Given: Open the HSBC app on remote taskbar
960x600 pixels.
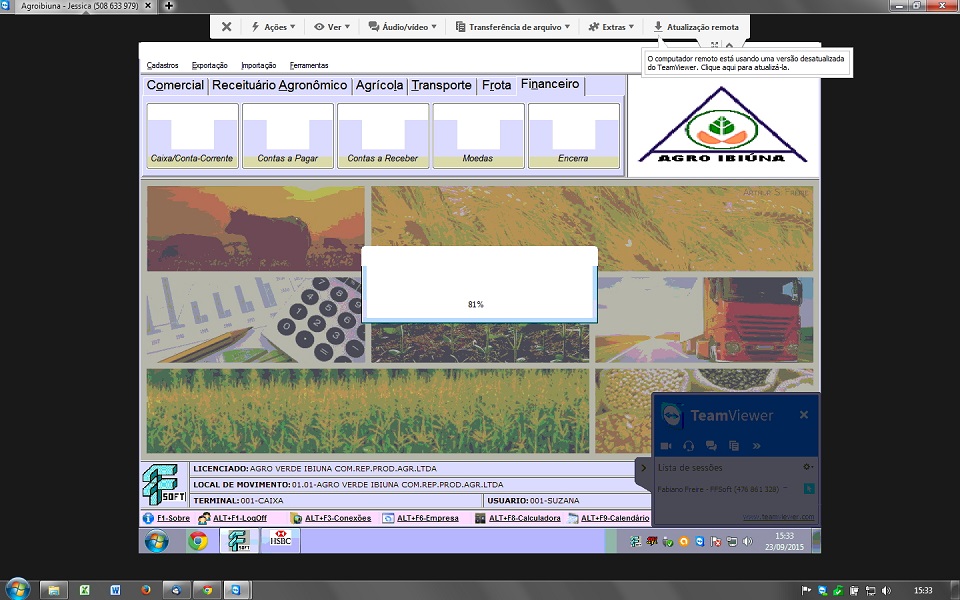Looking at the screenshot, I should point(280,539).
